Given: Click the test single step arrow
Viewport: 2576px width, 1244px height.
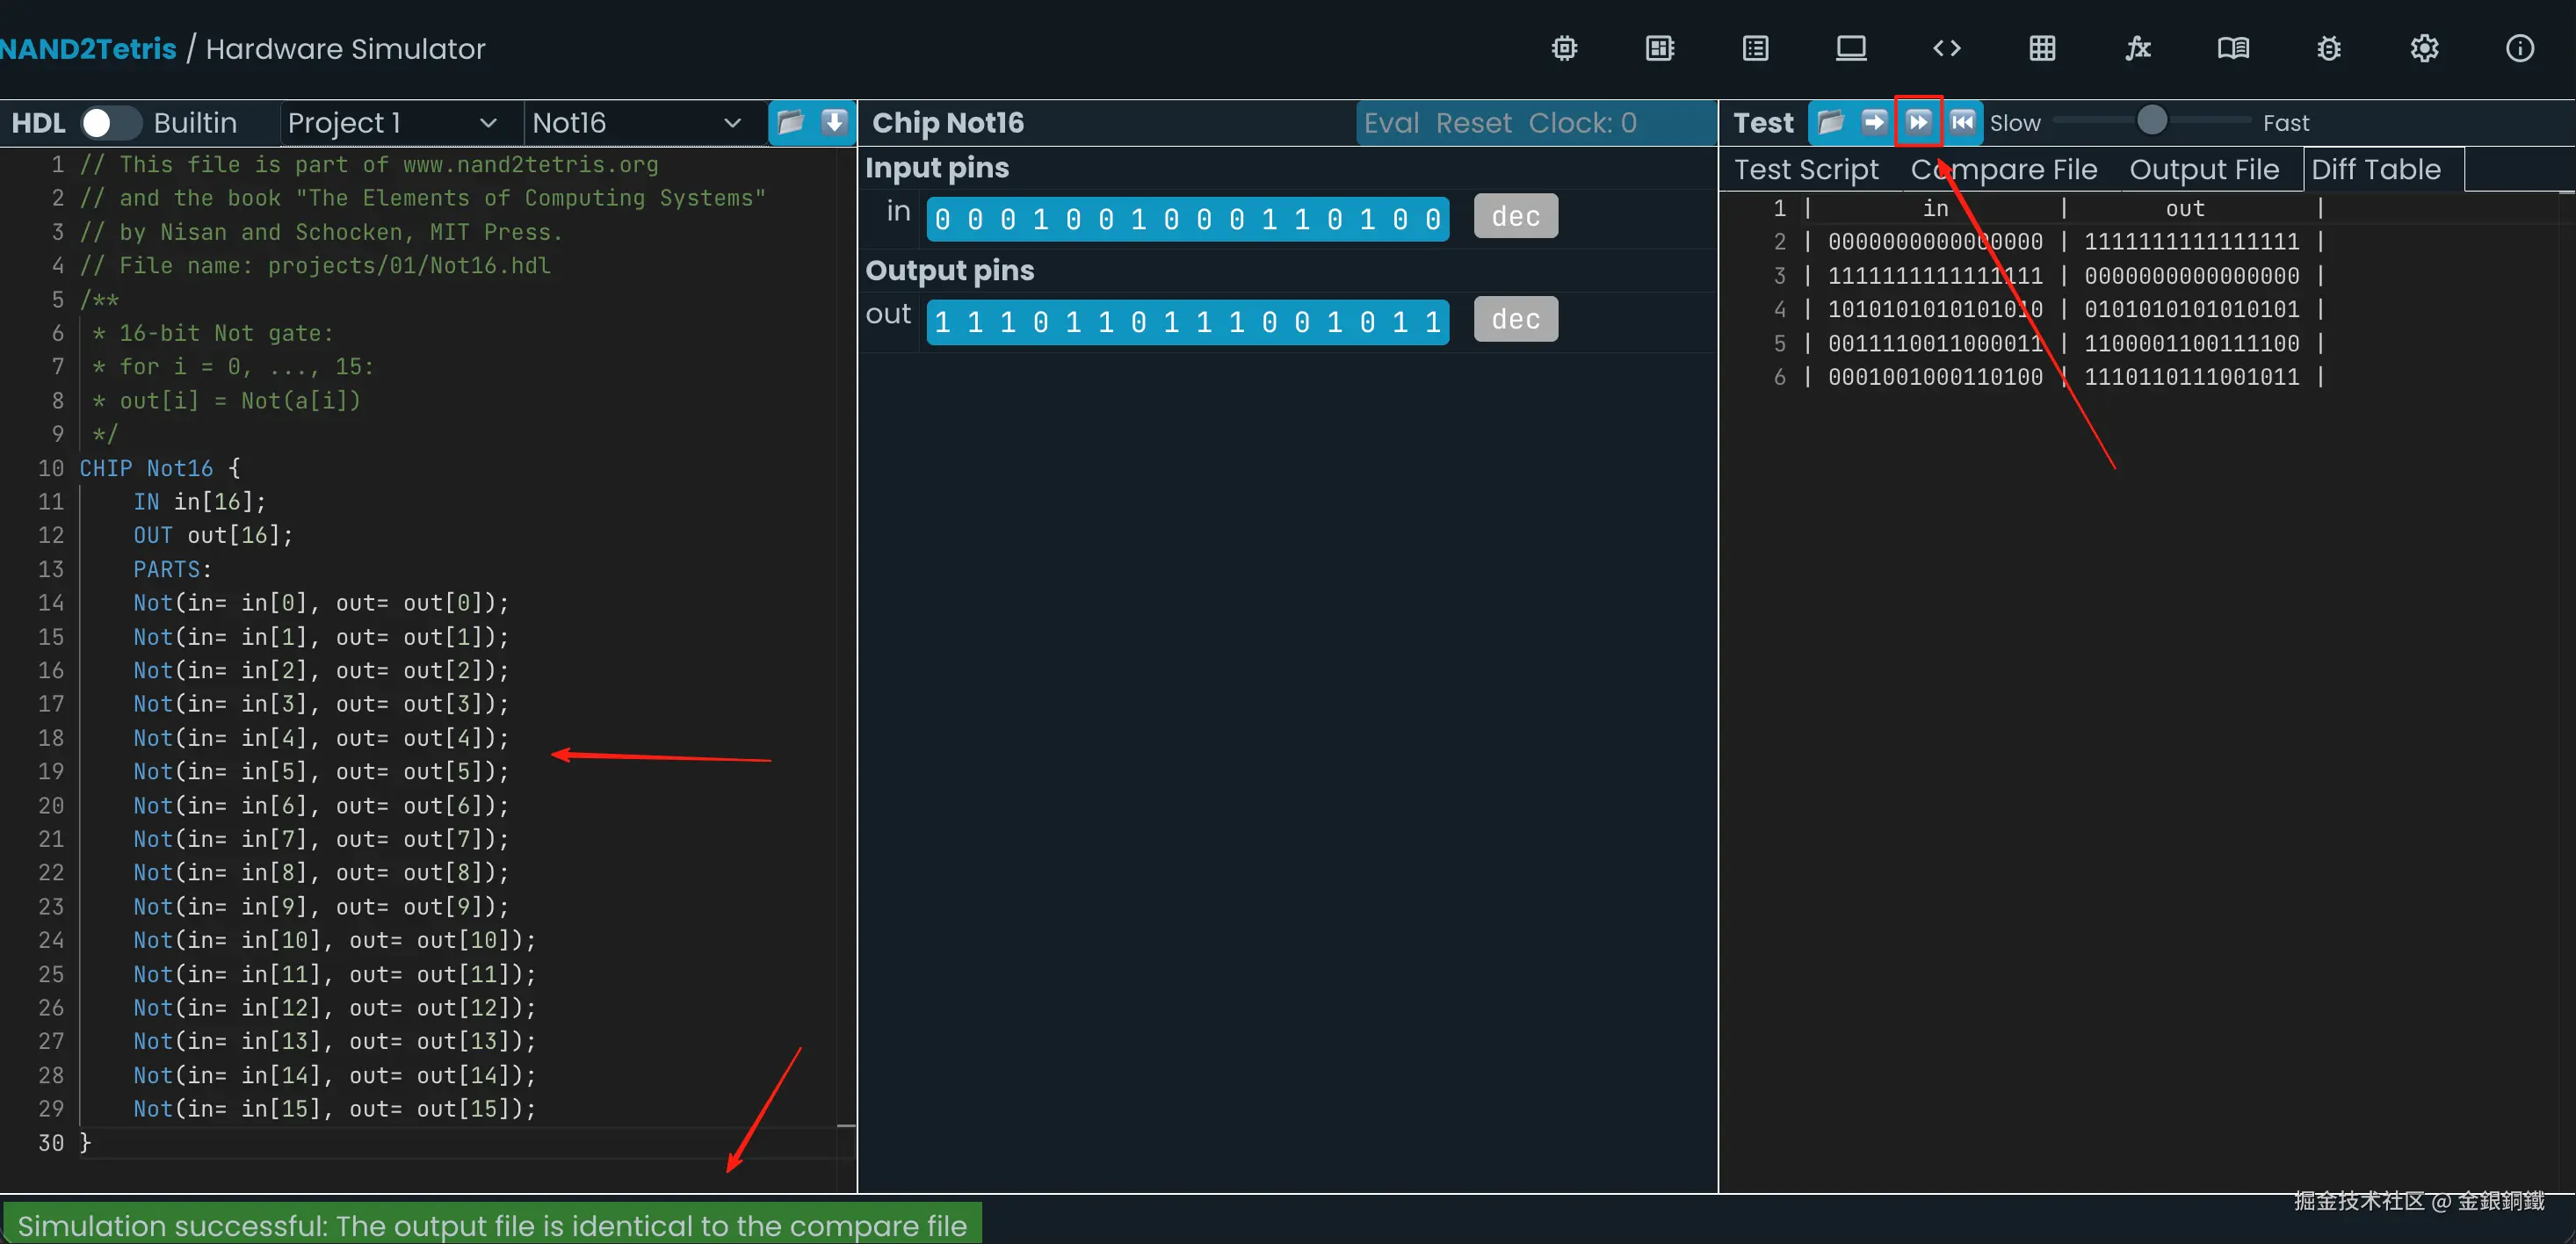Looking at the screenshot, I should coord(1874,122).
